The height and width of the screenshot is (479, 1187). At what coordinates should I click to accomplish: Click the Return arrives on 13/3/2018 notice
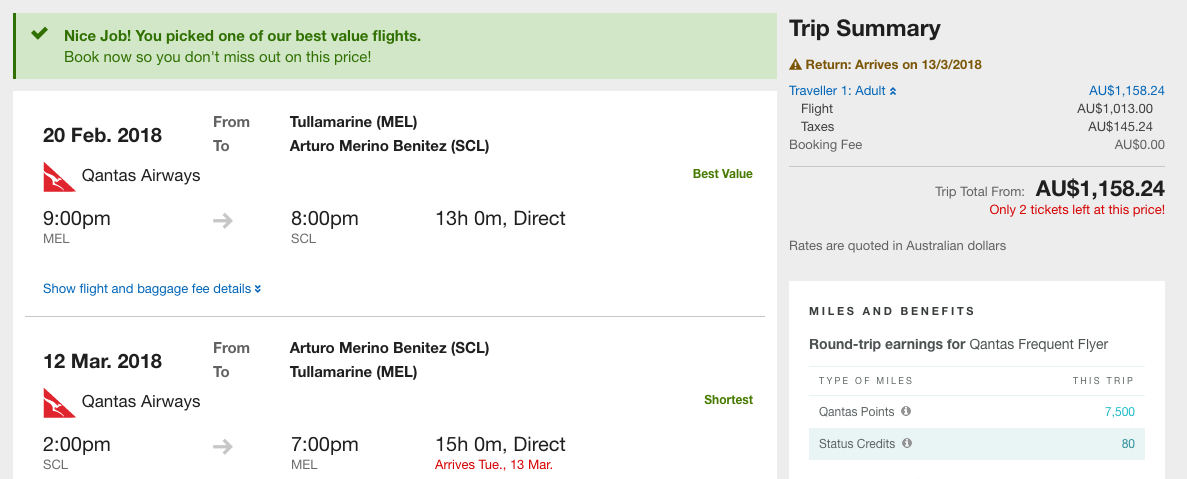click(x=885, y=65)
